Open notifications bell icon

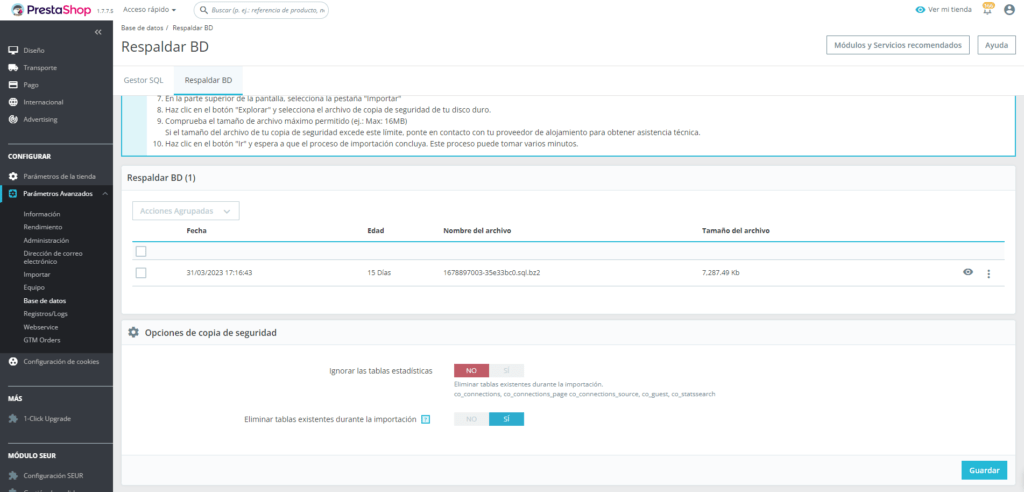[x=987, y=10]
